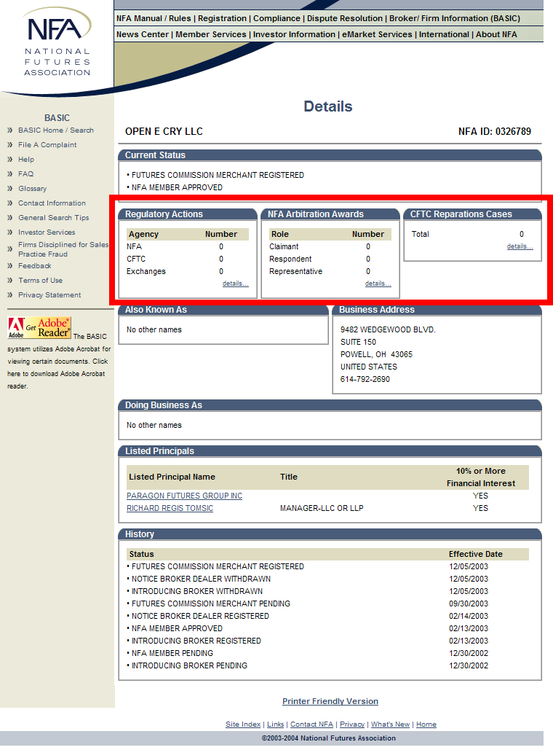Viewport: 553px width, 750px height.
Task: Click arrow icon beside File A Complaint
Action: point(10,144)
